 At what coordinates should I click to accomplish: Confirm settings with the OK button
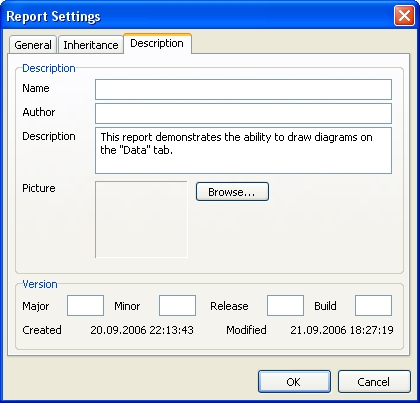point(294,382)
